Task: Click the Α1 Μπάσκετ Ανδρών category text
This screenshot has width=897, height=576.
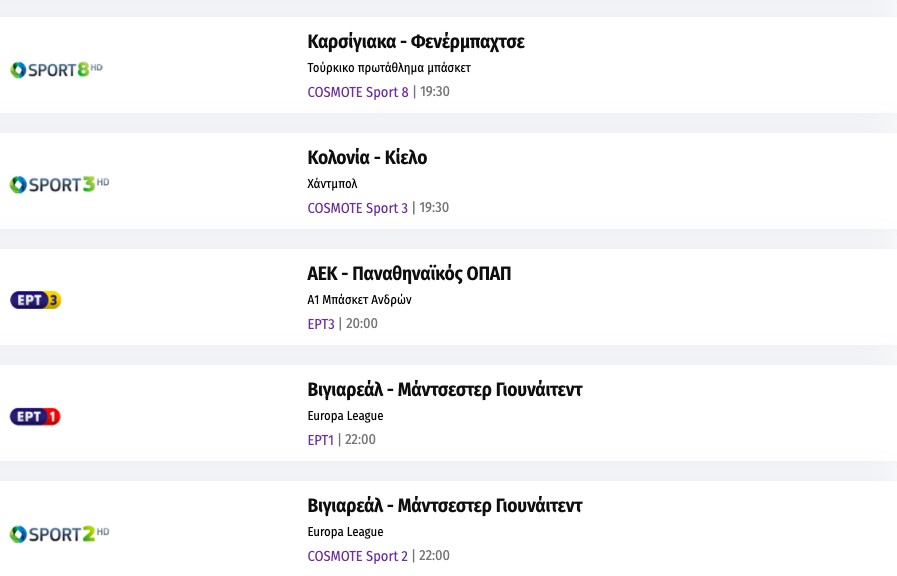Action: pos(359,300)
